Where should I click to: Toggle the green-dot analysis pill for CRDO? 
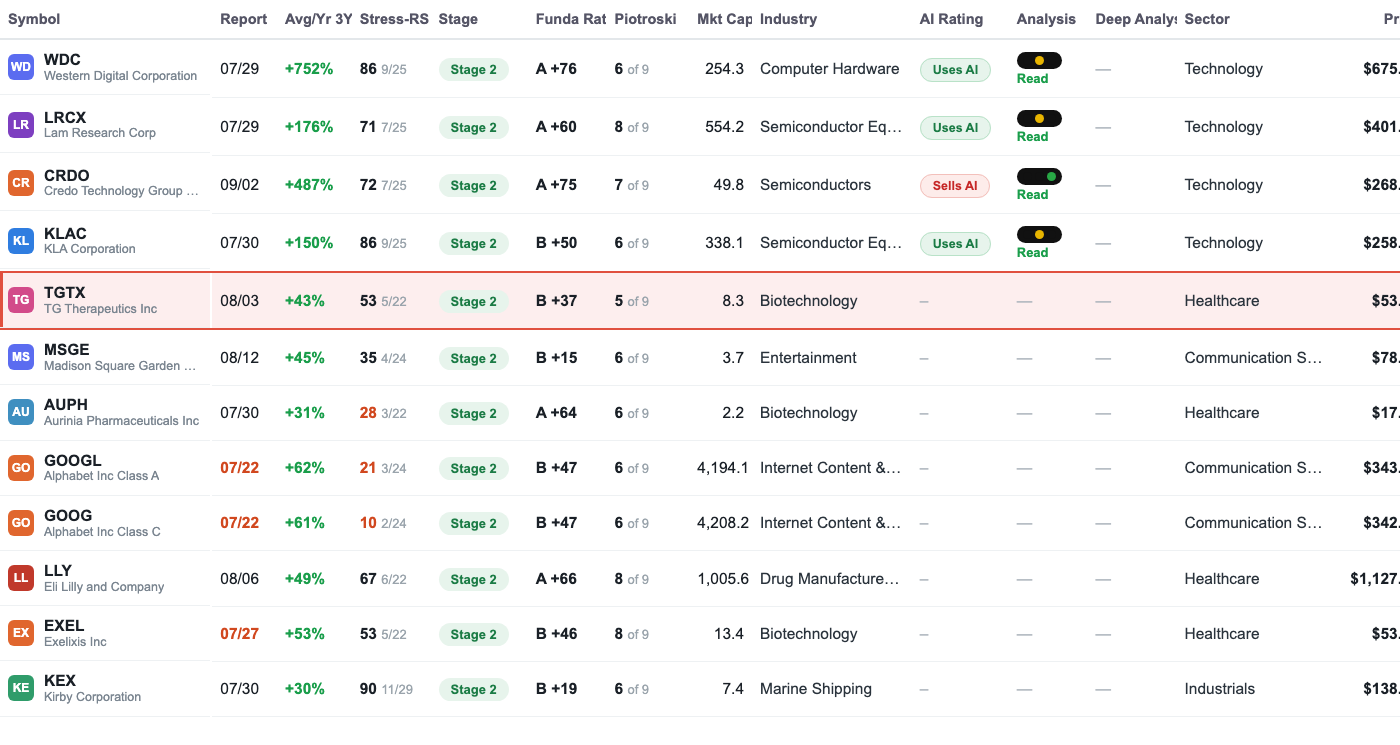coord(1039,176)
